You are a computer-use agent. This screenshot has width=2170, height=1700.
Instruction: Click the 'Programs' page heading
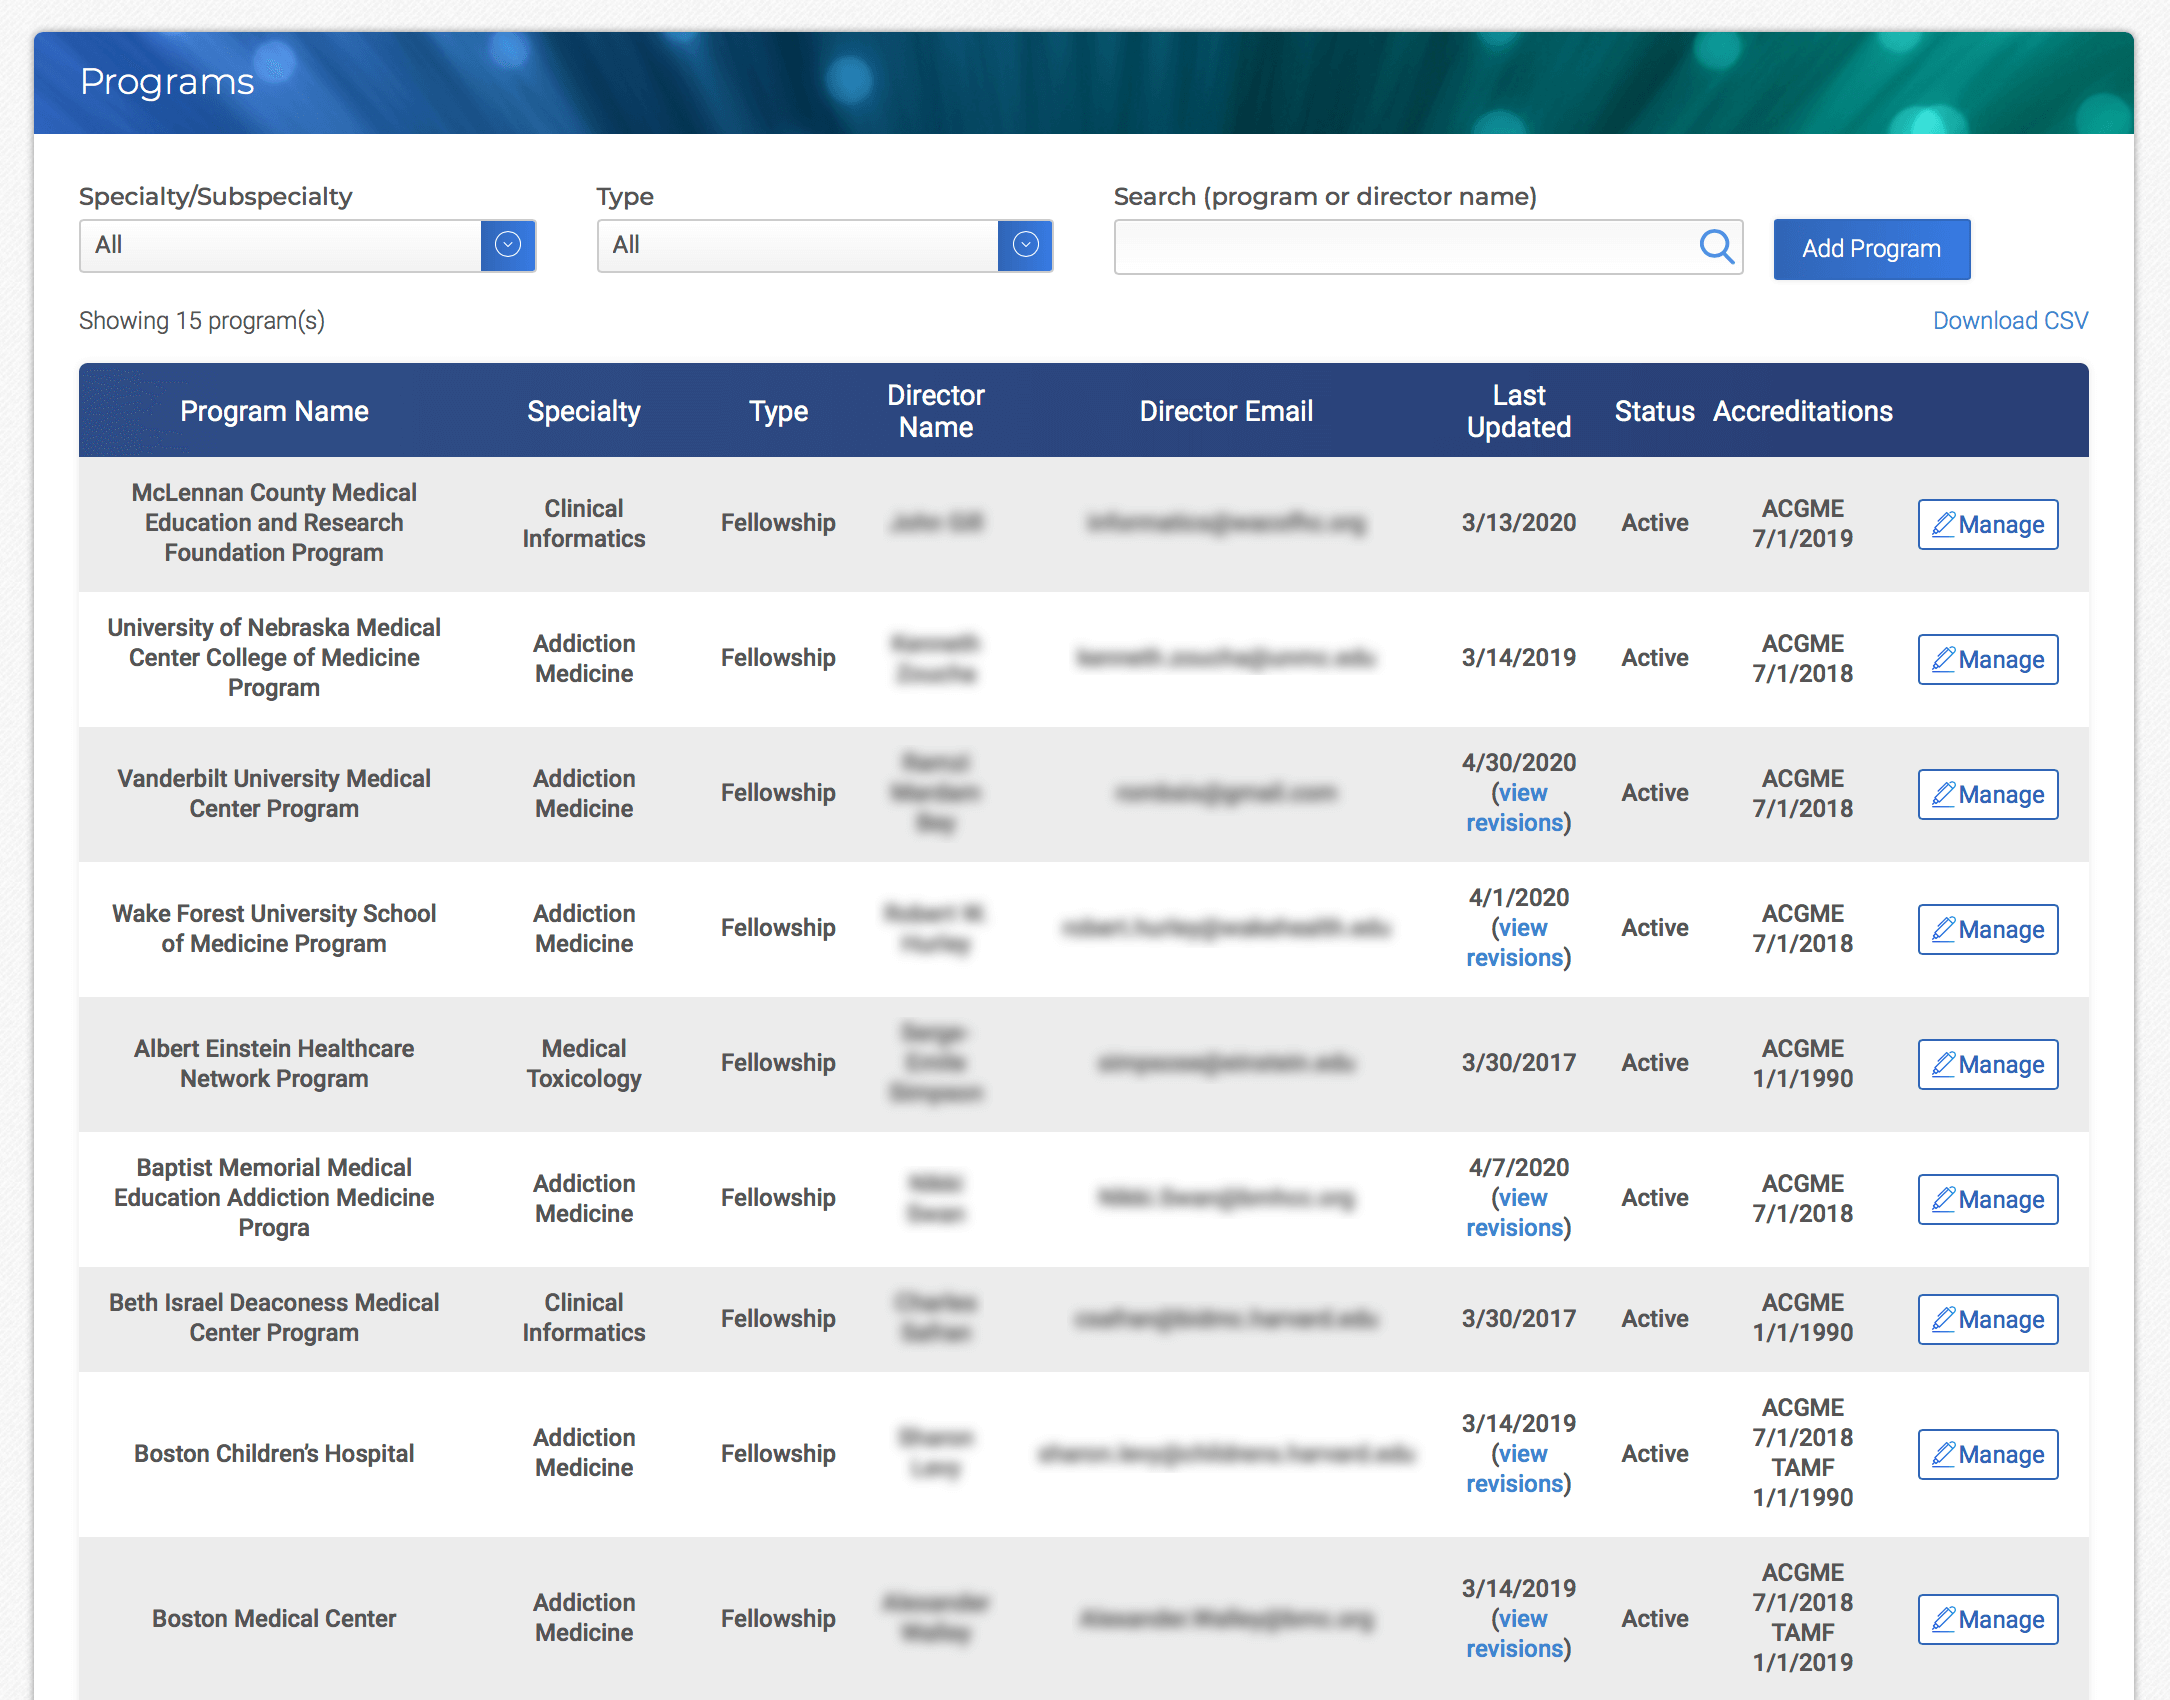[167, 82]
